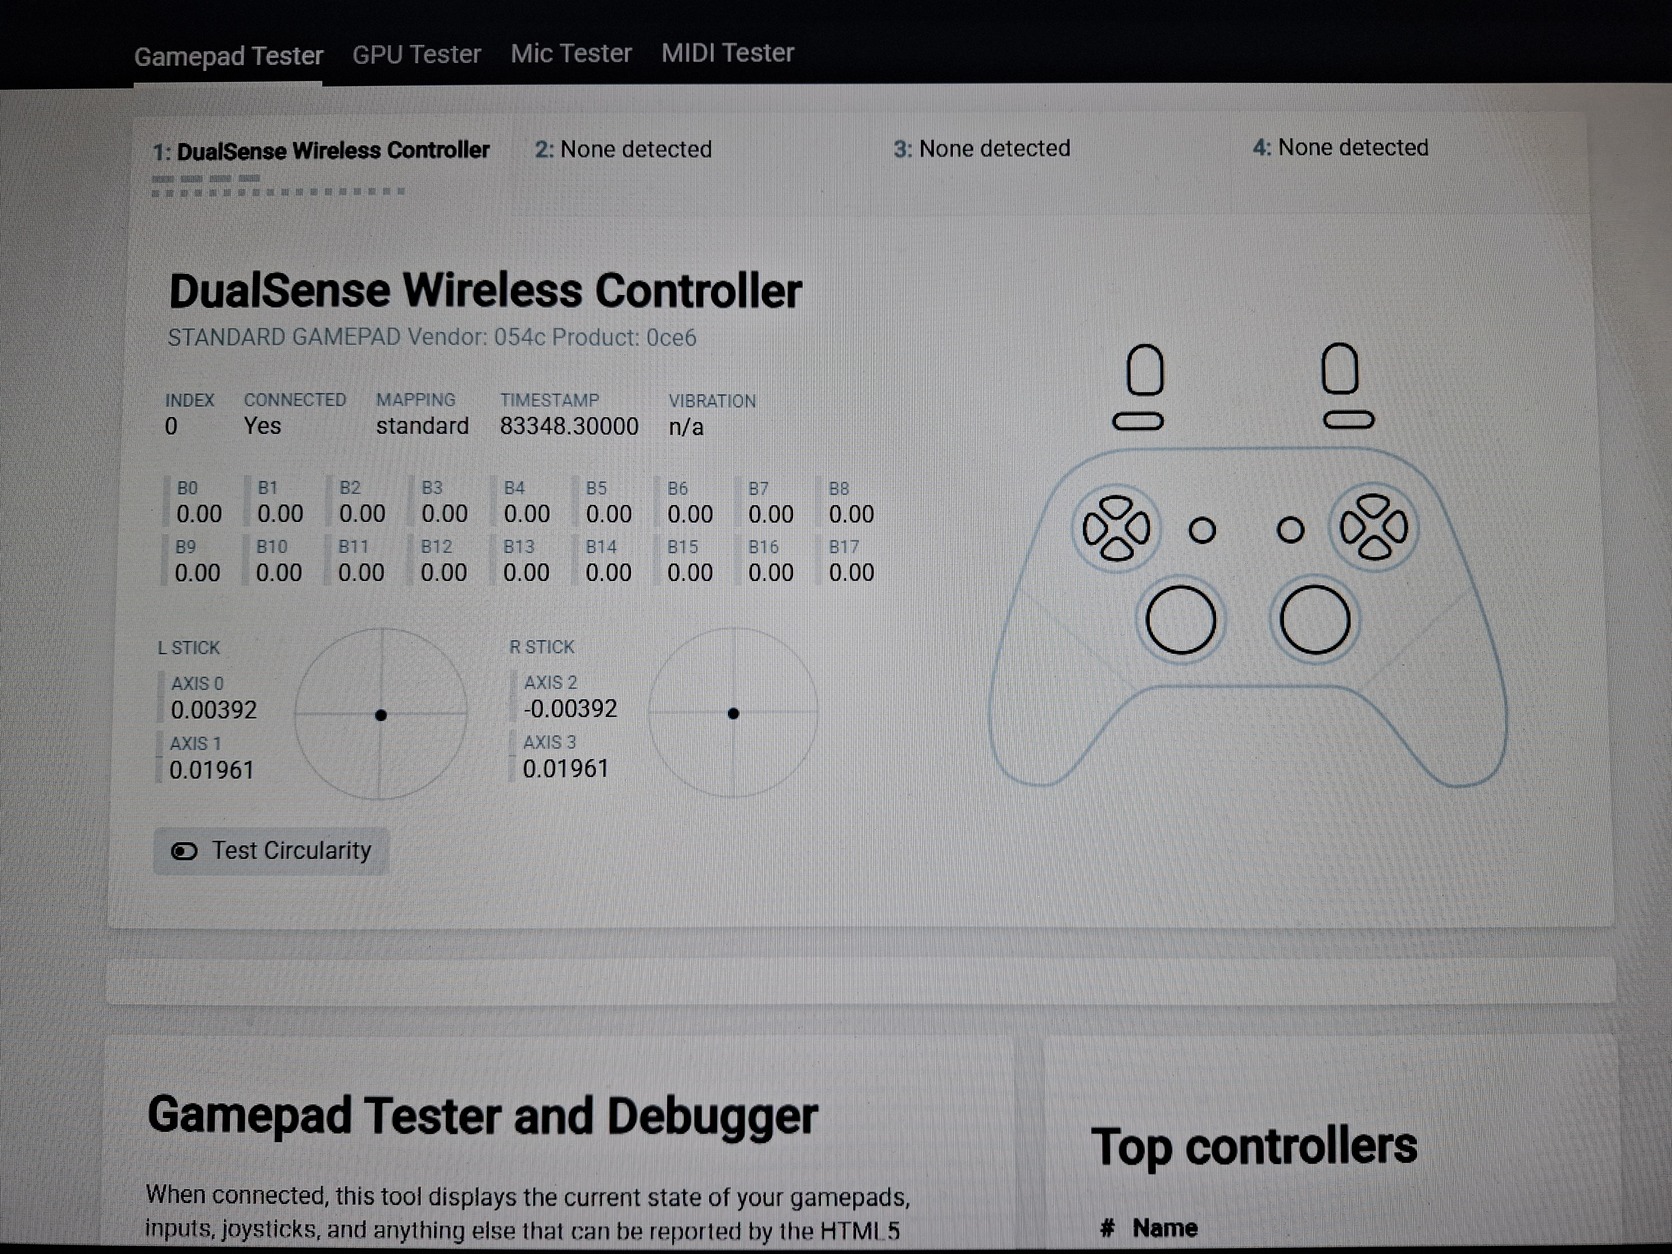This screenshot has width=1672, height=1254.
Task: Click the B13 button value
Action: (x=526, y=573)
